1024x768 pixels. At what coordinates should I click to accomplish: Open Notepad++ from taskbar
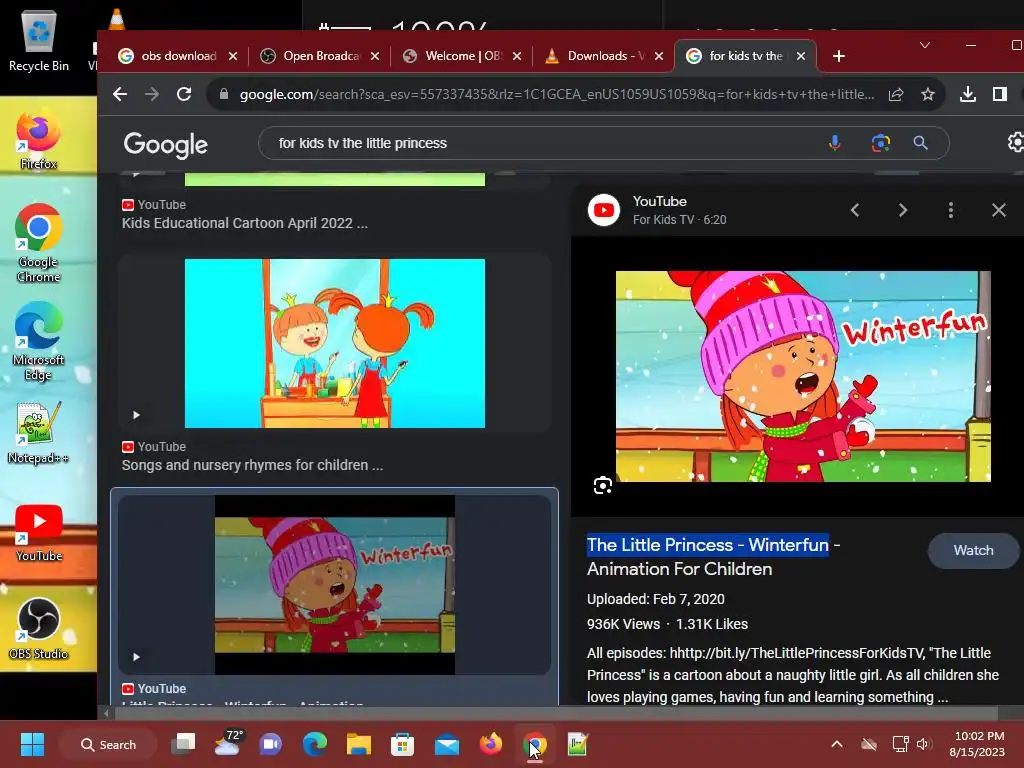[x=577, y=744]
